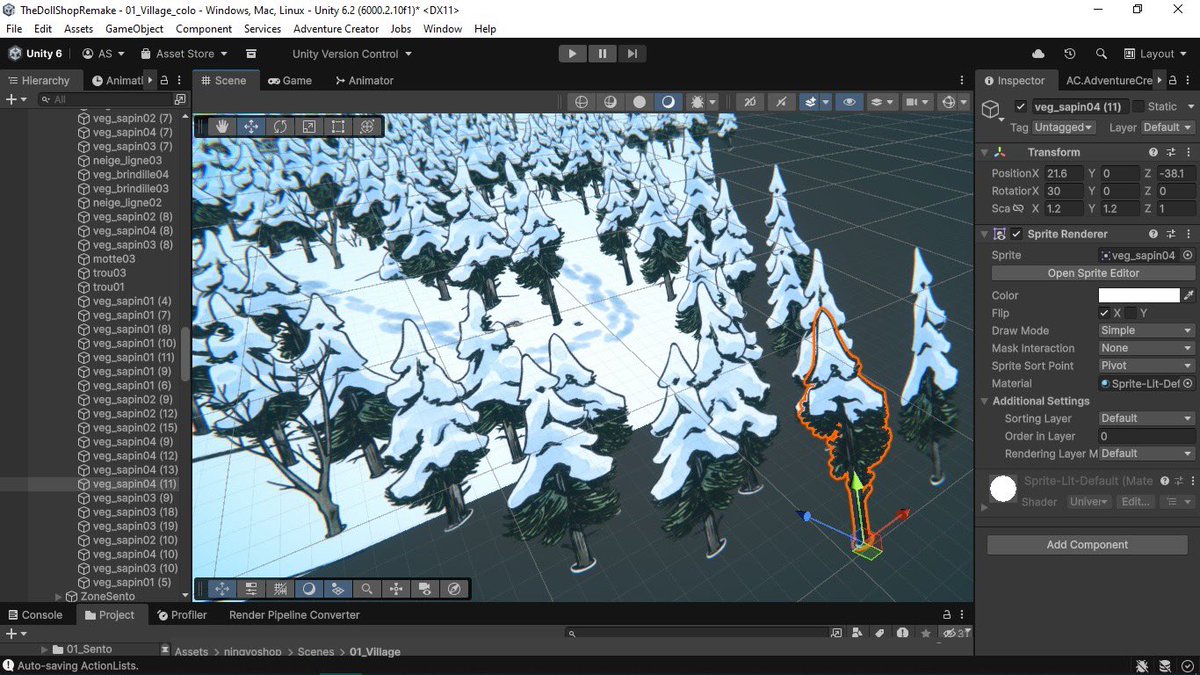Toggle the grid snapping overlay icon
This screenshot has width=1200, height=675.
tap(280, 589)
